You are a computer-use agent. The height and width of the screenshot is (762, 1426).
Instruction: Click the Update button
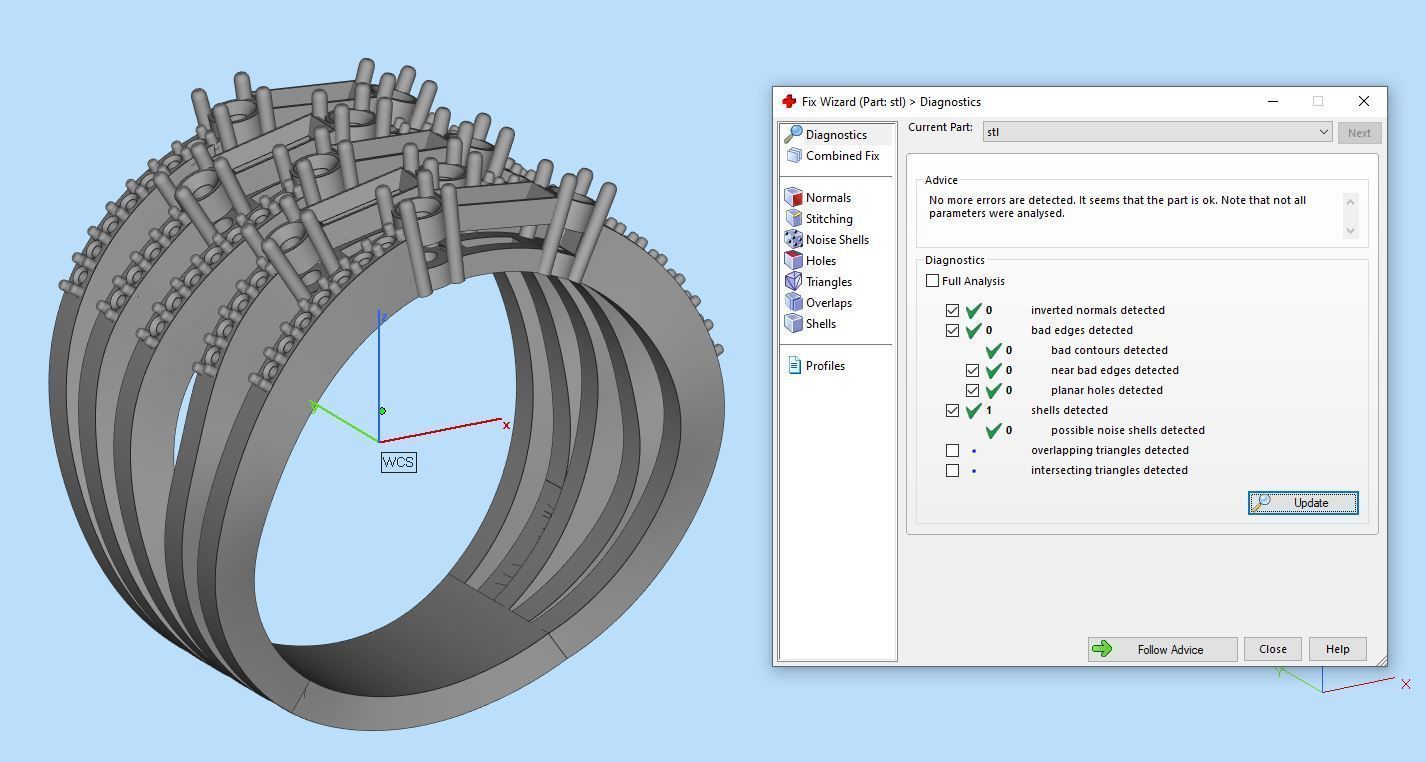click(x=1303, y=503)
